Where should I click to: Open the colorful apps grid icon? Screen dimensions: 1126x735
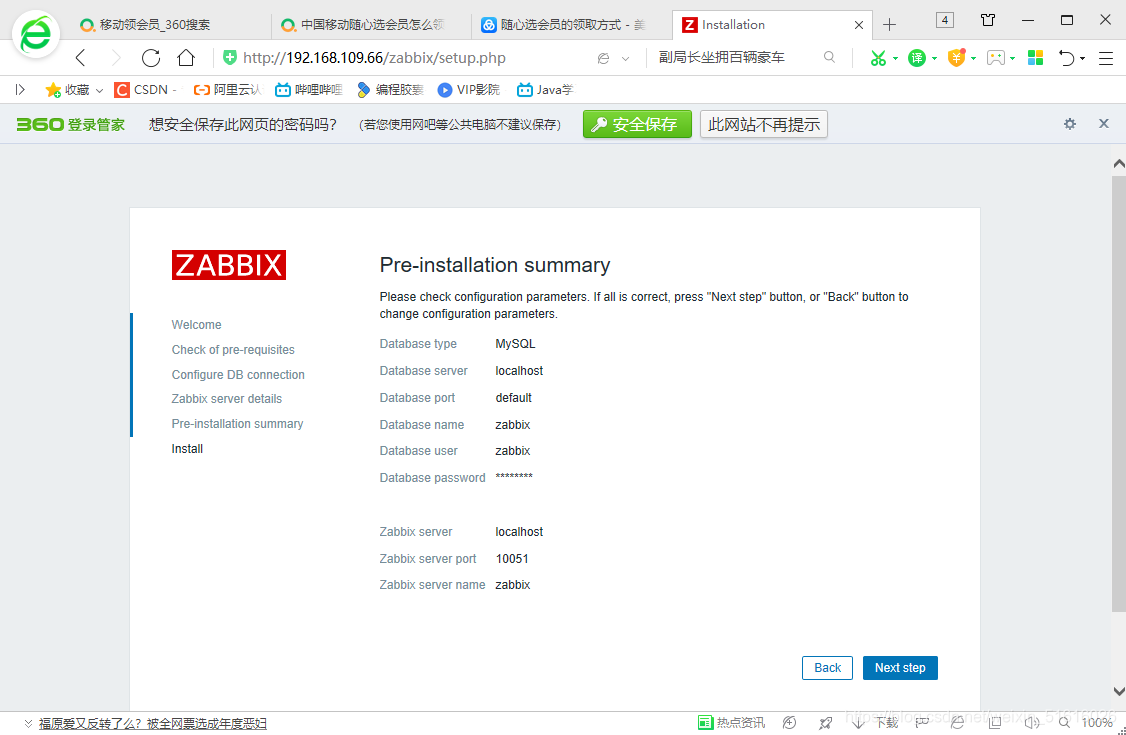(x=1036, y=58)
